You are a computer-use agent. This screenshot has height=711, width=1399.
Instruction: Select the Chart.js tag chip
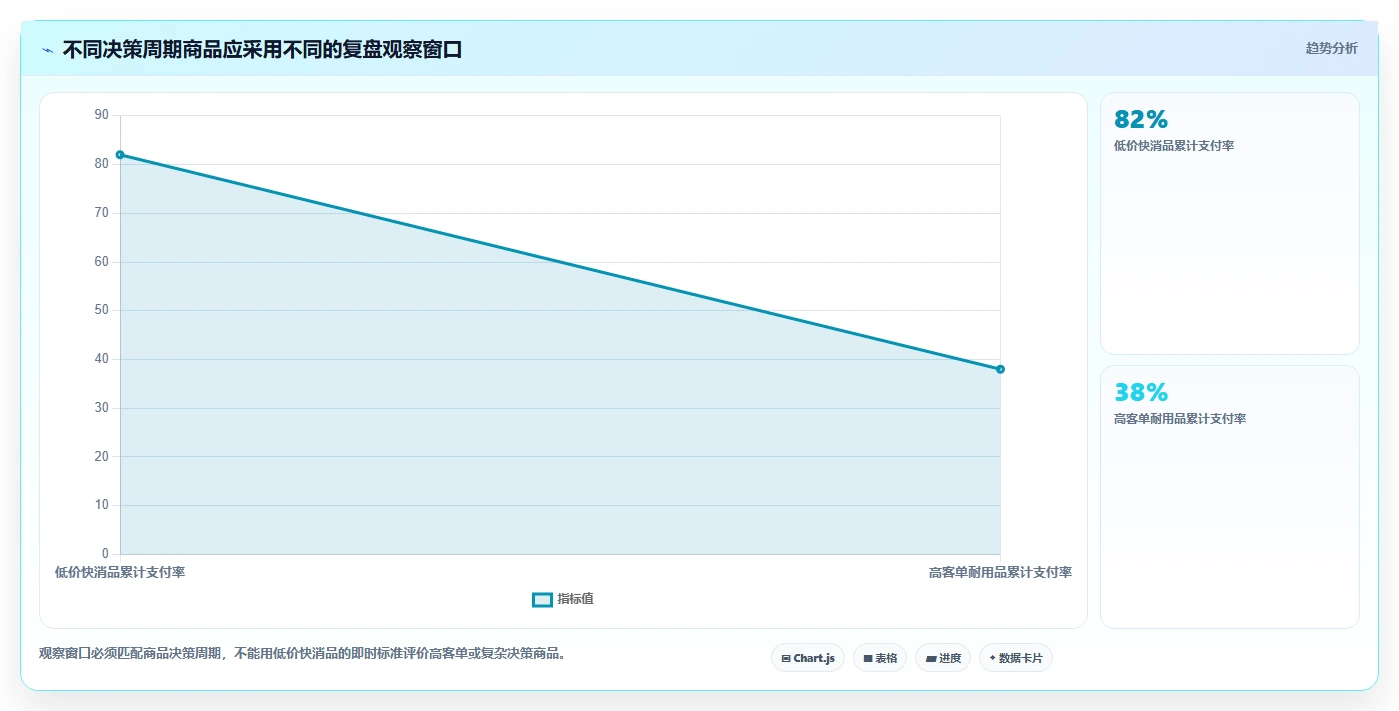808,658
